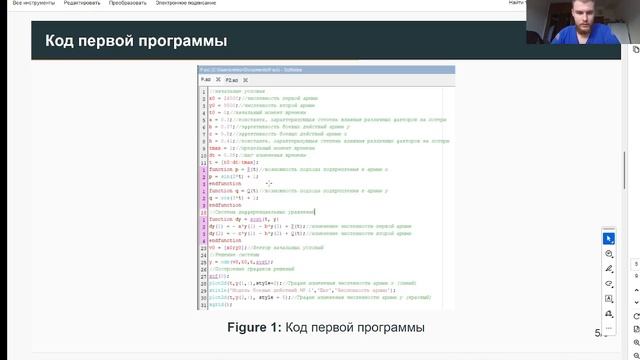
Task: Click the copy pages icon at right edge
Action: click(x=636, y=49)
